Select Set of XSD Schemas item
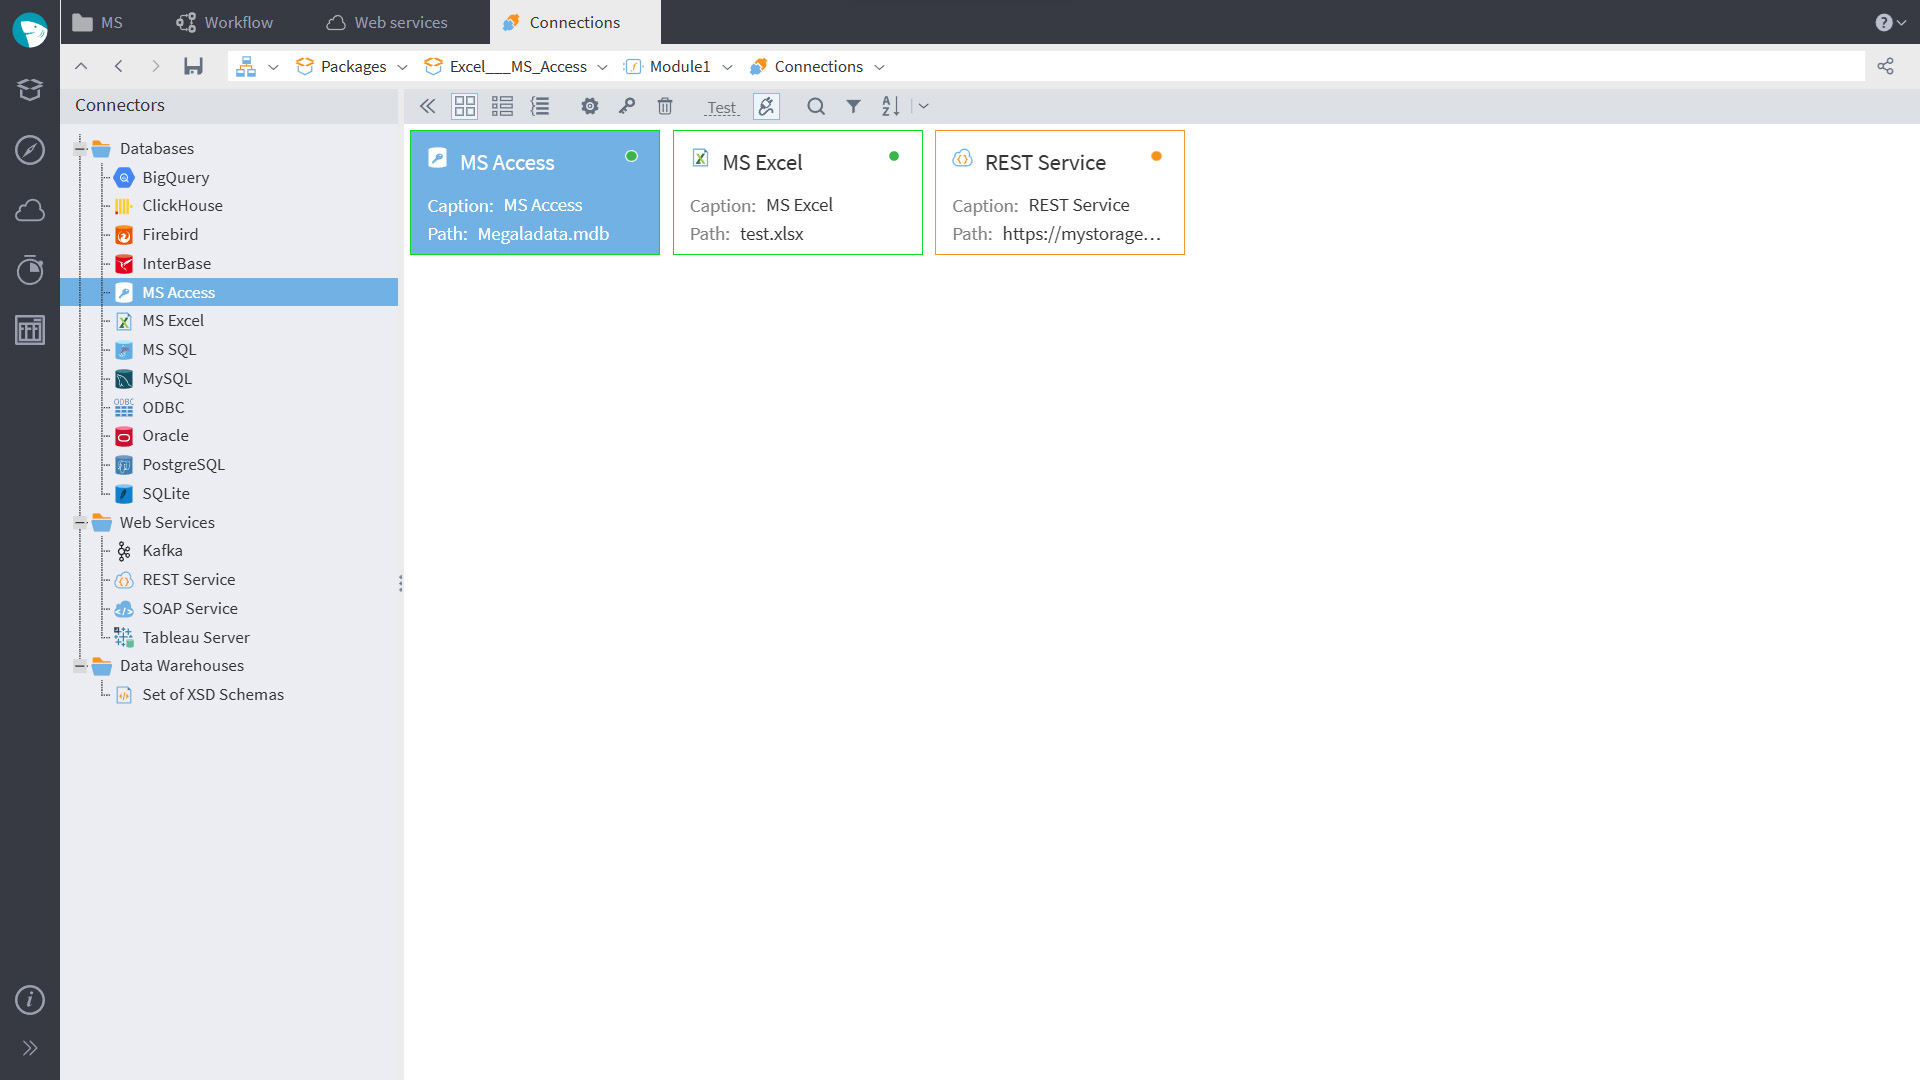Screen dimensions: 1920x1080 click(212, 694)
